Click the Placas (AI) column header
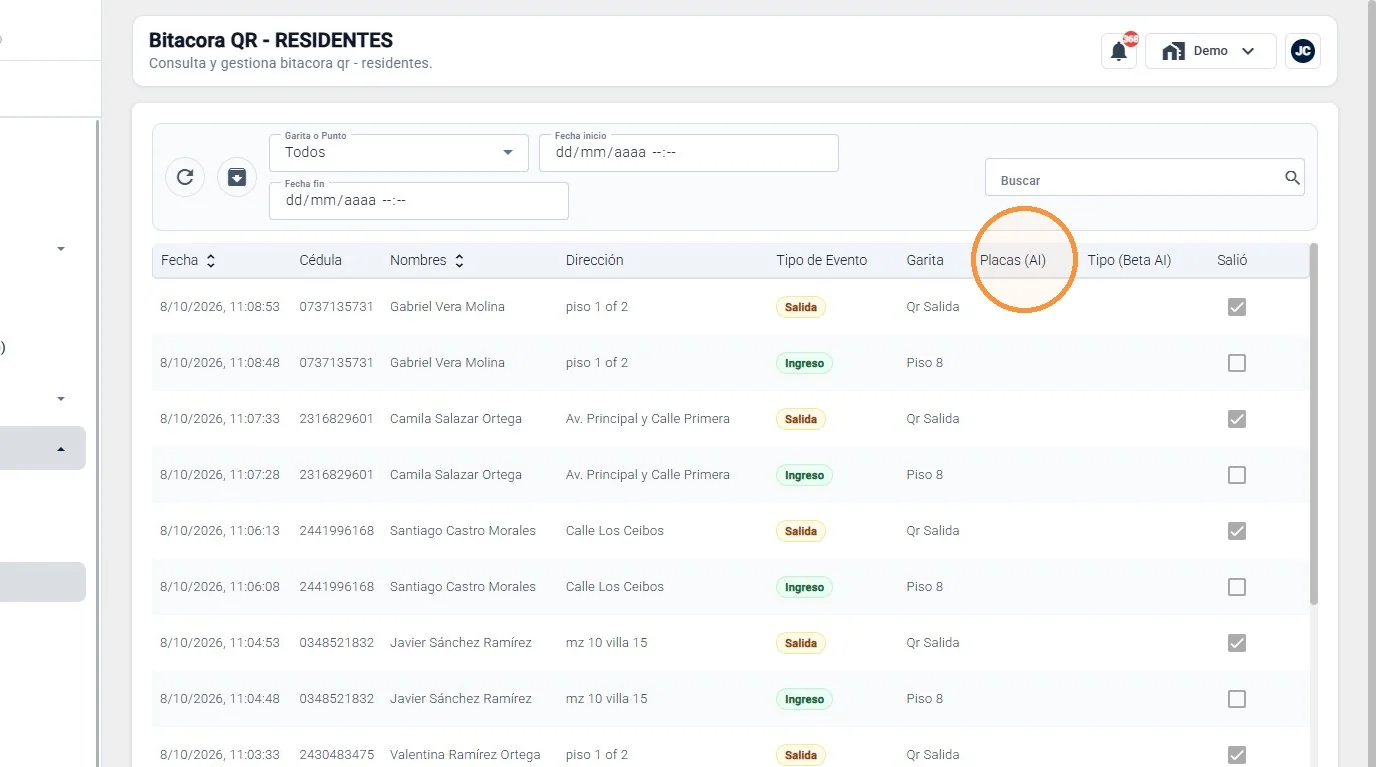Image resolution: width=1376 pixels, height=767 pixels. 1013,260
